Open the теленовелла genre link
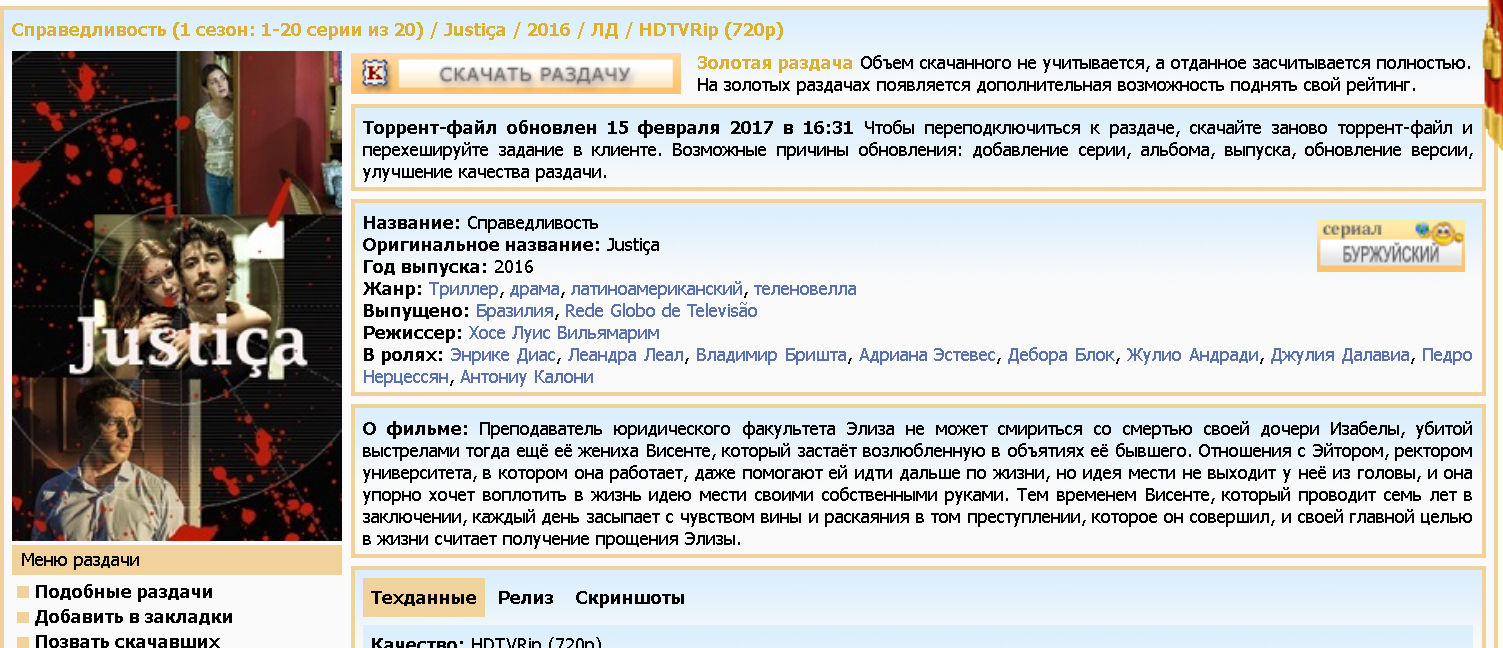The width and height of the screenshot is (1503, 648). [x=805, y=289]
